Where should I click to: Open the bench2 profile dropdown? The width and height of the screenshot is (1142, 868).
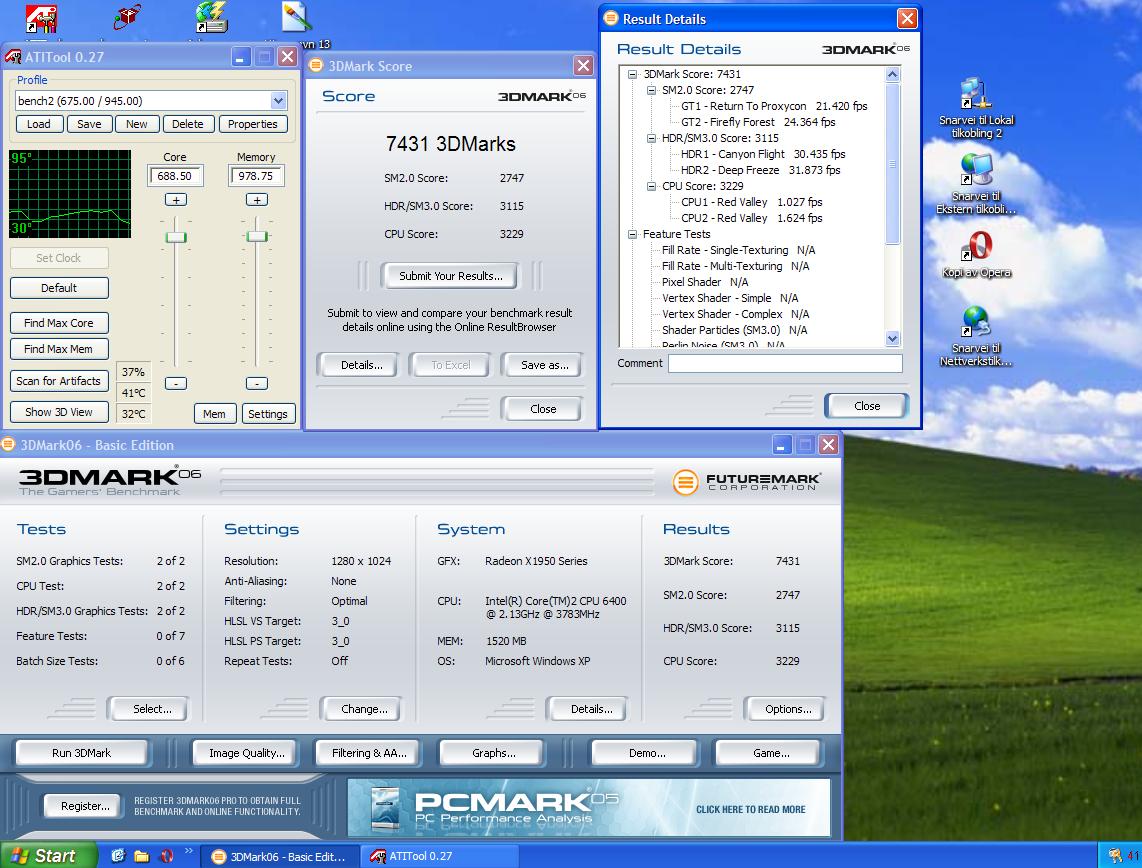(278, 100)
